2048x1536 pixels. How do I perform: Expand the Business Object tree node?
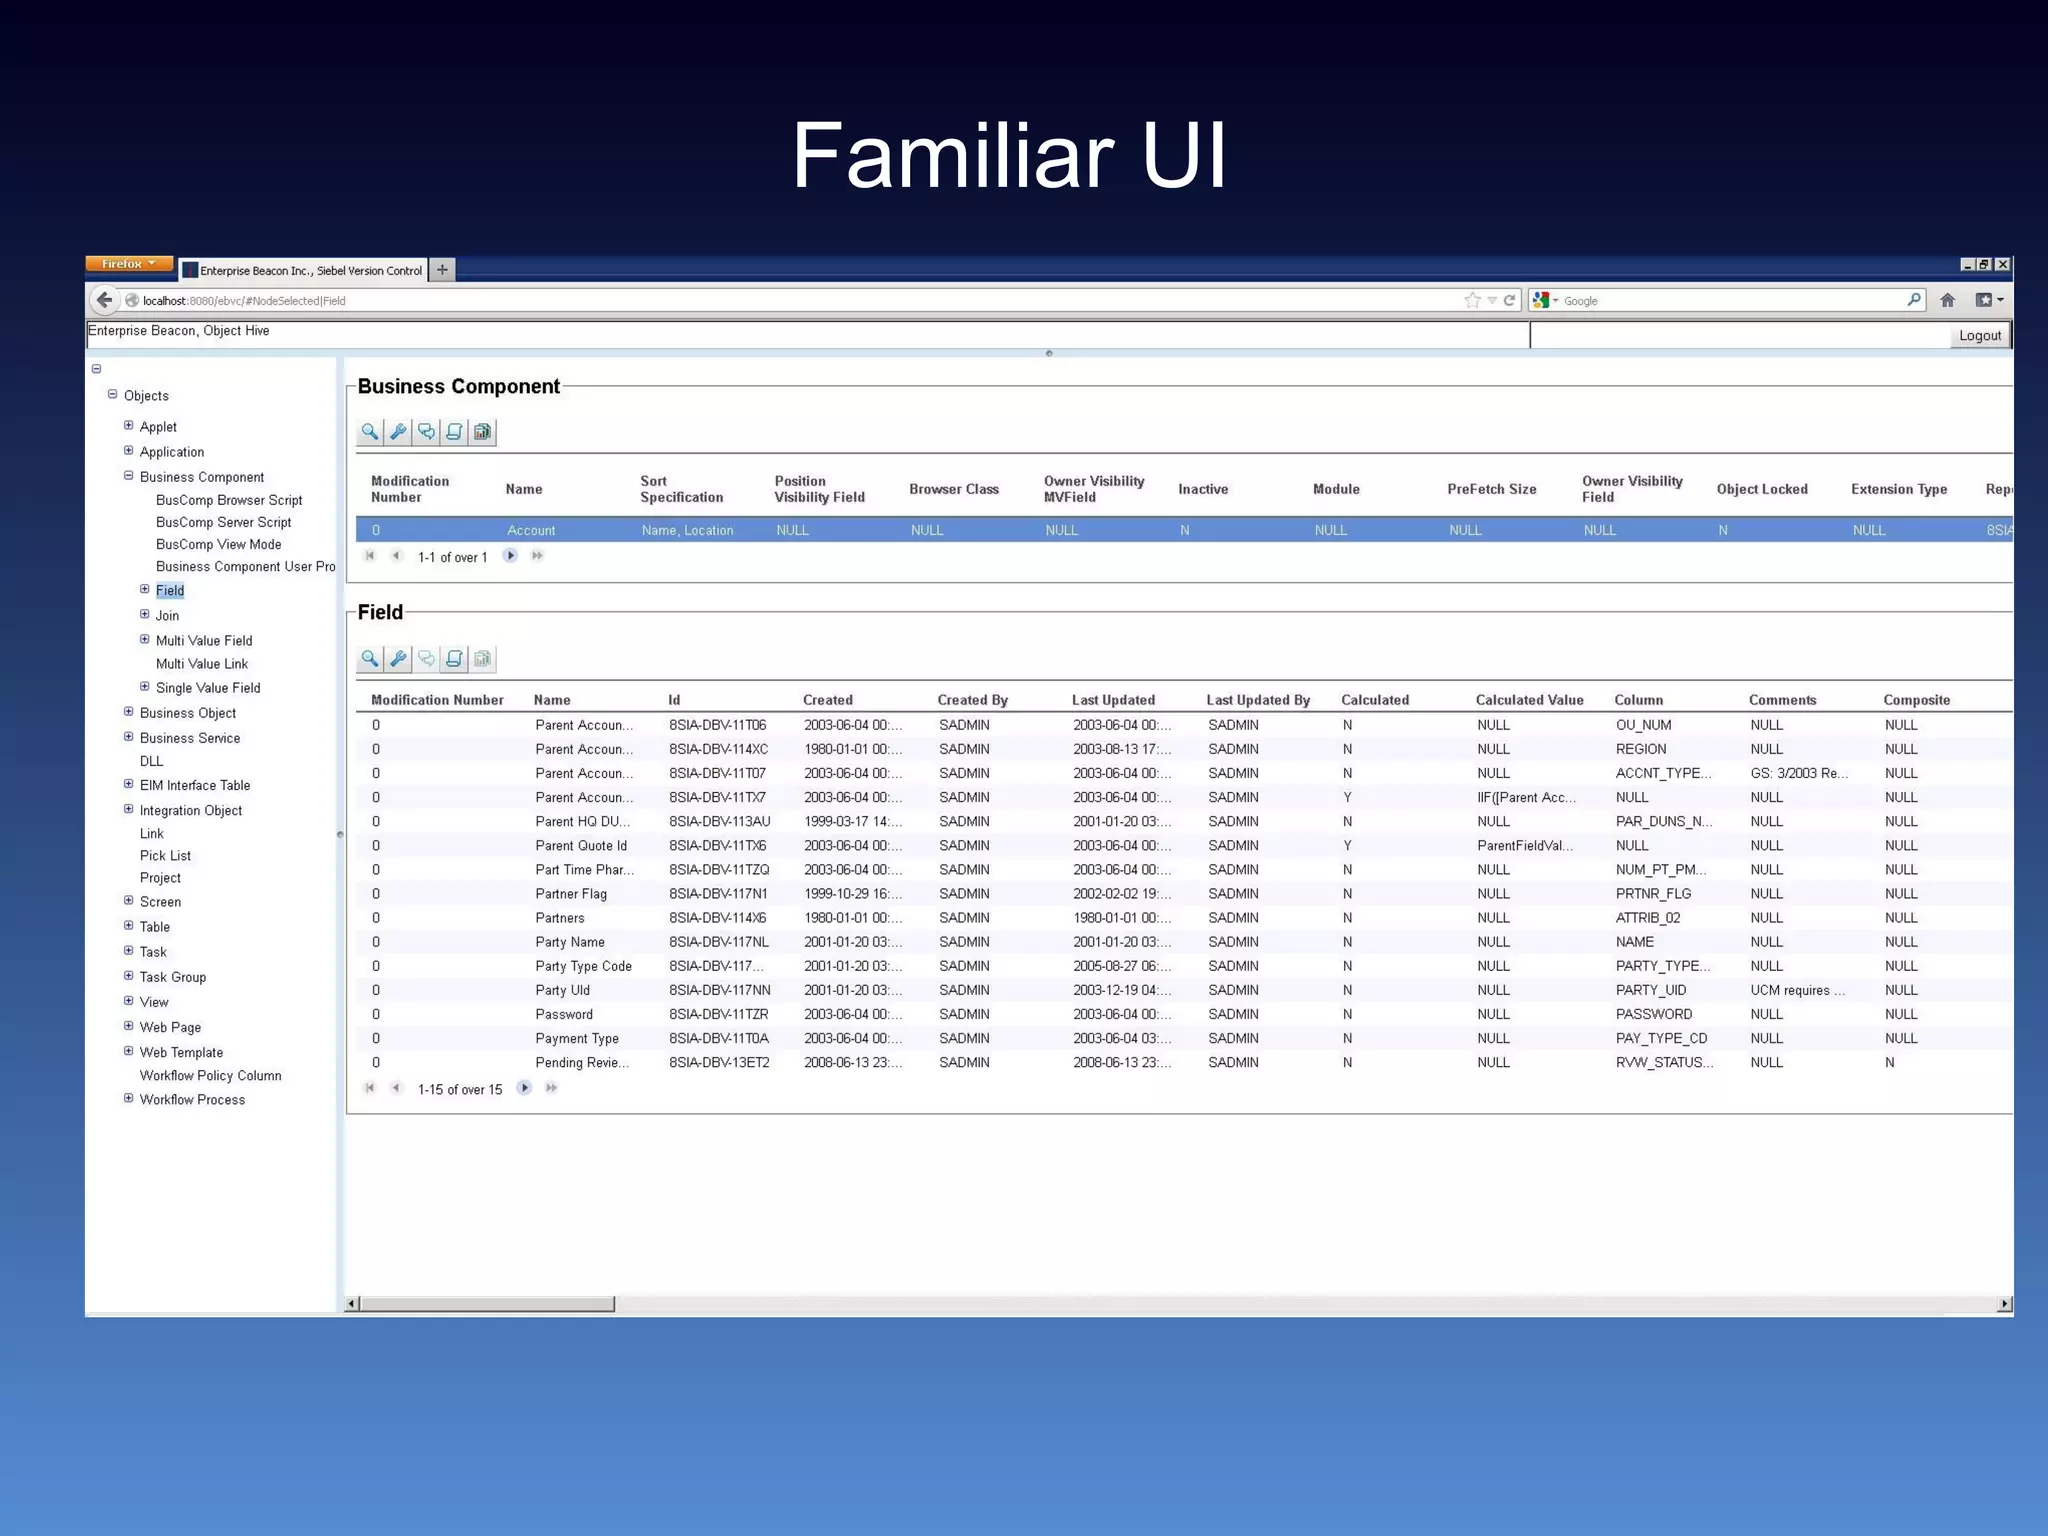[129, 711]
